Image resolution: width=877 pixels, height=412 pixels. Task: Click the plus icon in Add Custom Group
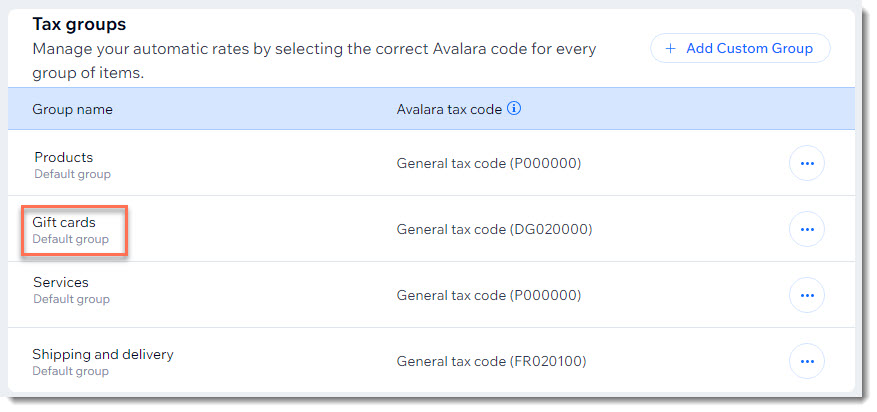click(671, 49)
